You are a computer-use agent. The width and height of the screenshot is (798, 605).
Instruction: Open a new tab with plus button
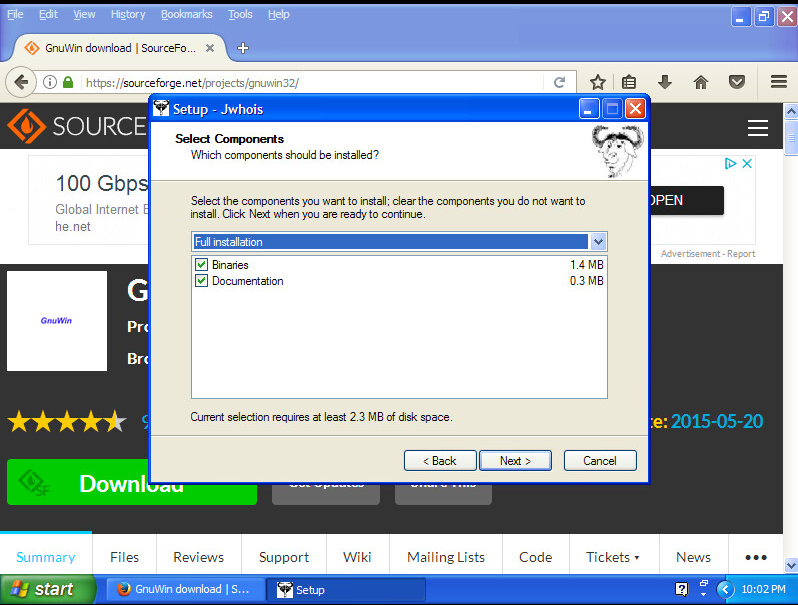[x=243, y=48]
